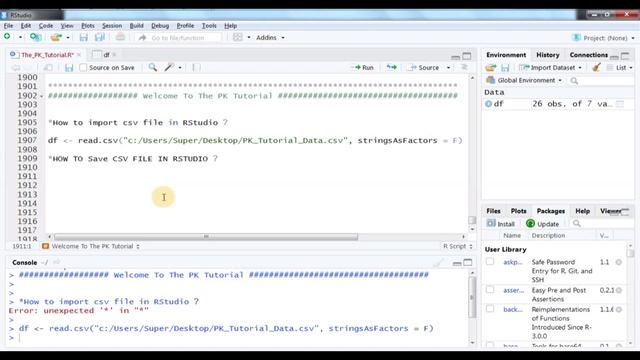Install a package with the Install button
640x360 pixels.
tap(501, 224)
